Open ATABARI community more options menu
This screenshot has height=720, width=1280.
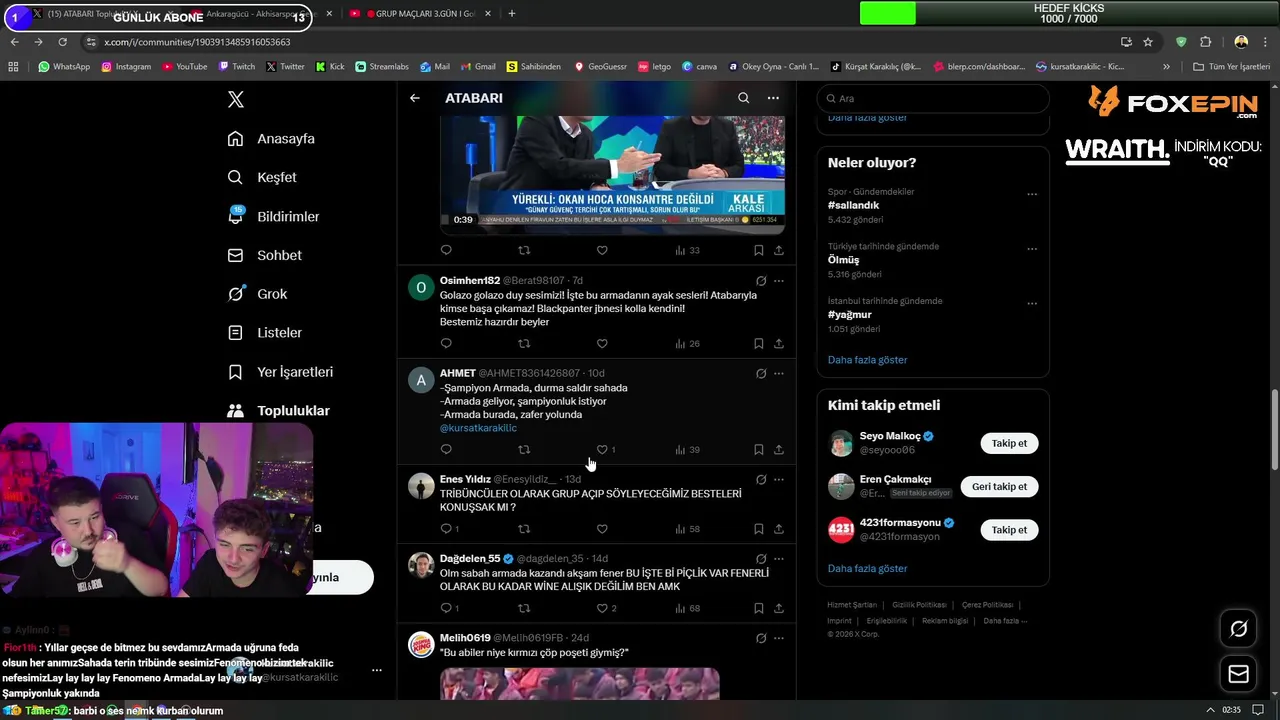[x=773, y=98]
